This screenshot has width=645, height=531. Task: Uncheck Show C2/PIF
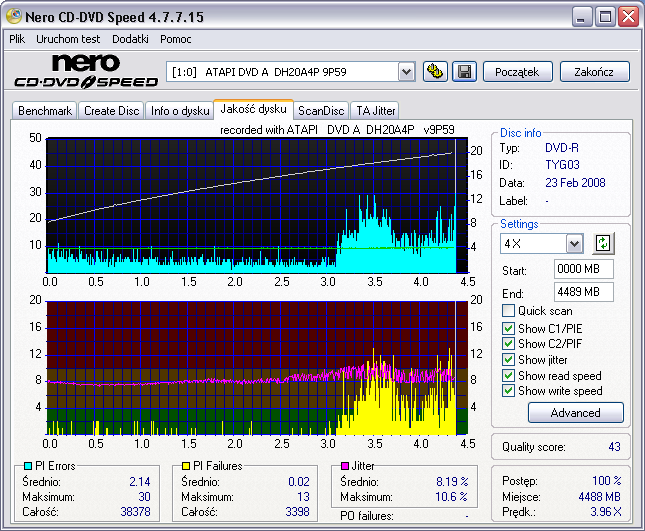(508, 343)
